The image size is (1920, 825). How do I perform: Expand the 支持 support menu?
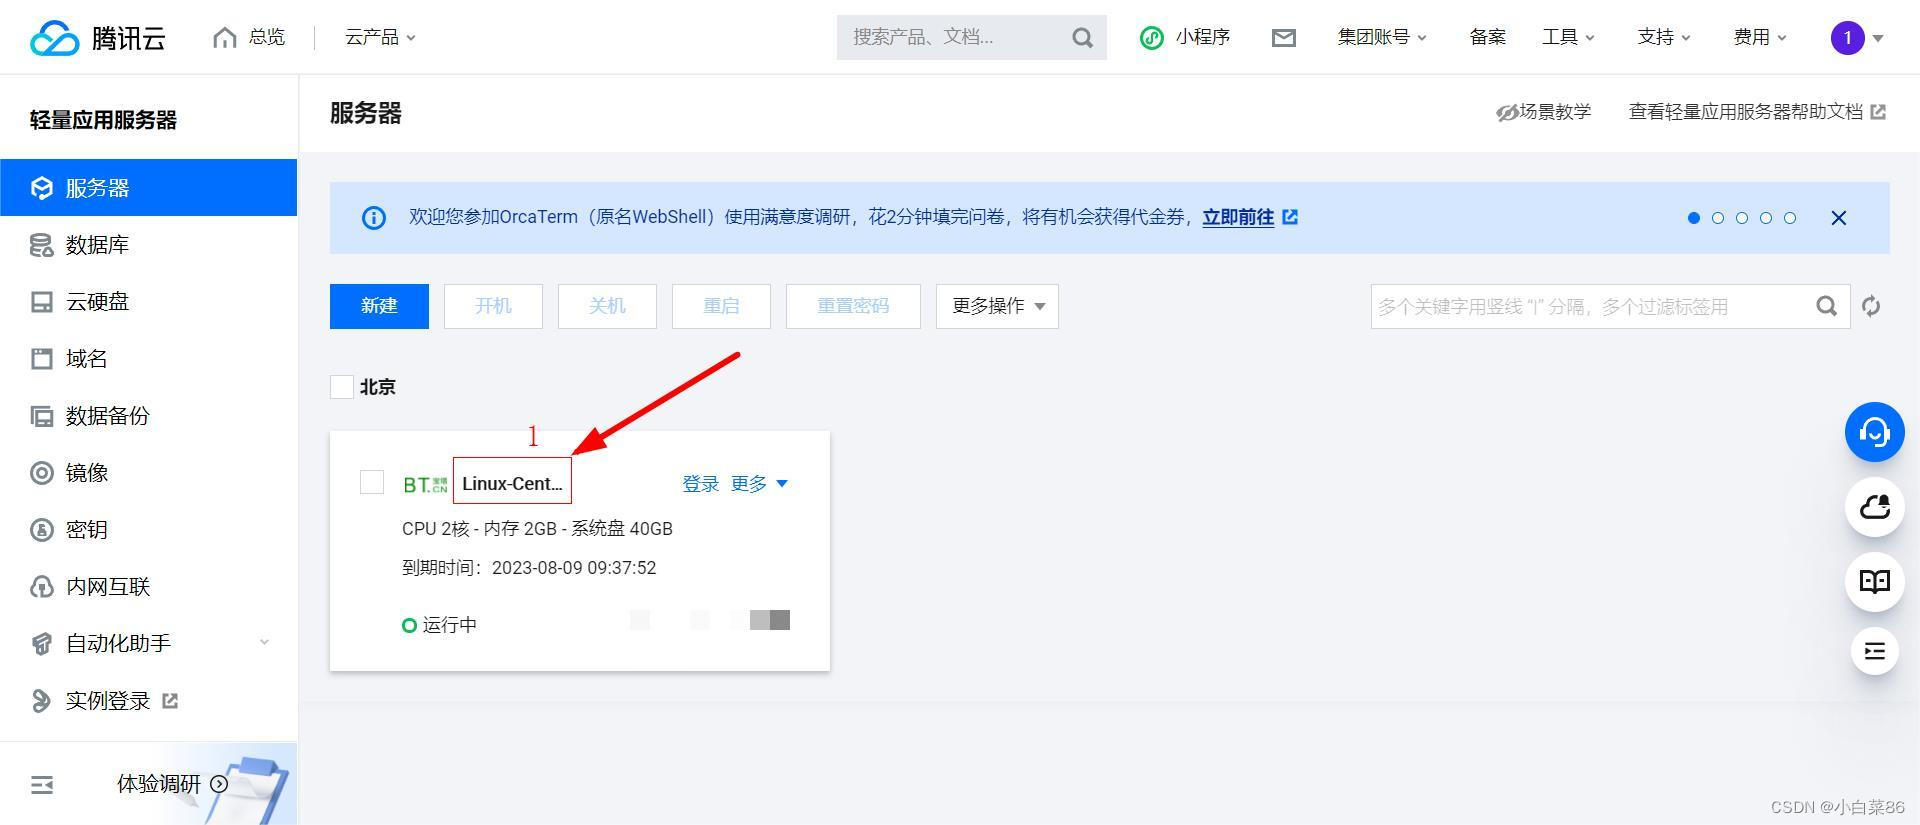[1664, 37]
